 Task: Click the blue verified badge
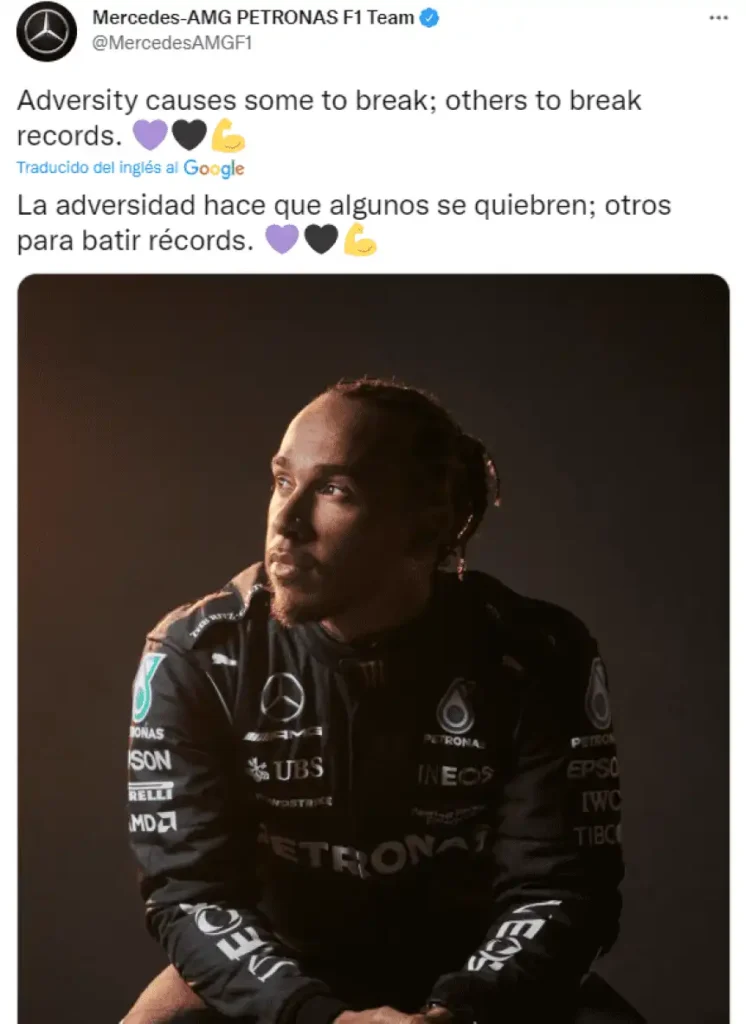click(429, 18)
